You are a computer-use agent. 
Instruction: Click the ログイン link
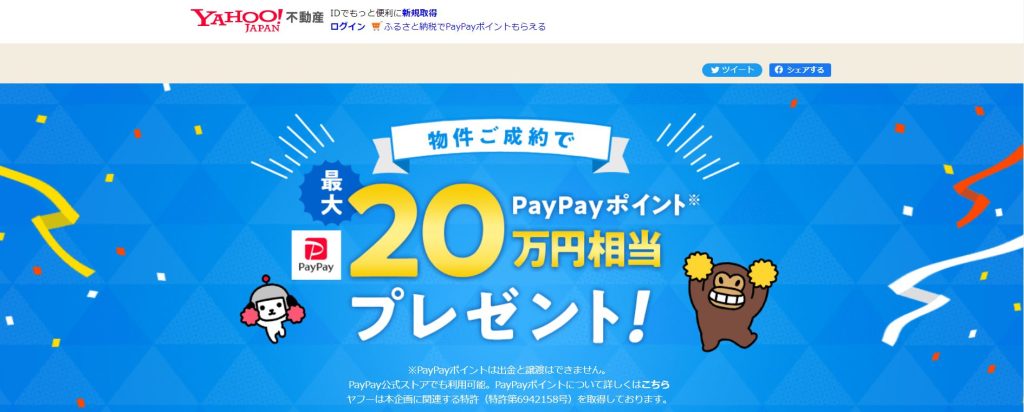(x=347, y=27)
